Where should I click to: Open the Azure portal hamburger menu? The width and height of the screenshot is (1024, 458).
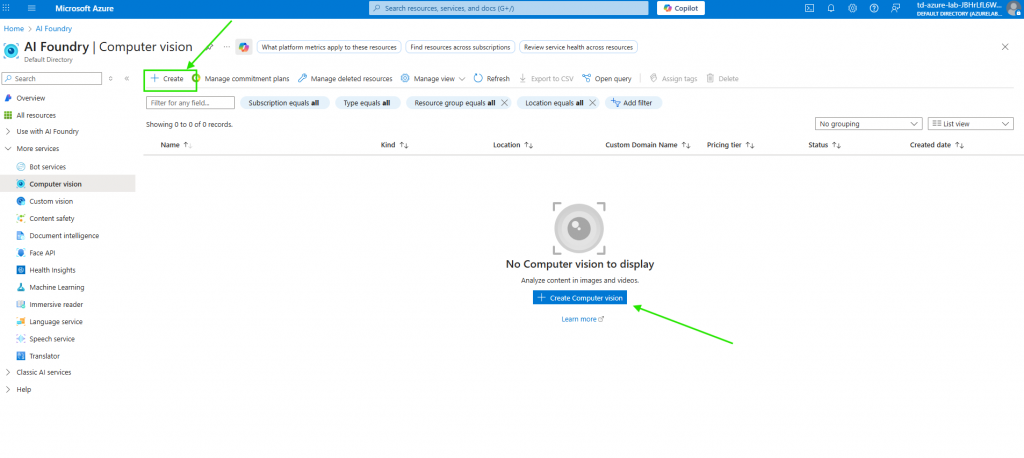(x=32, y=8)
